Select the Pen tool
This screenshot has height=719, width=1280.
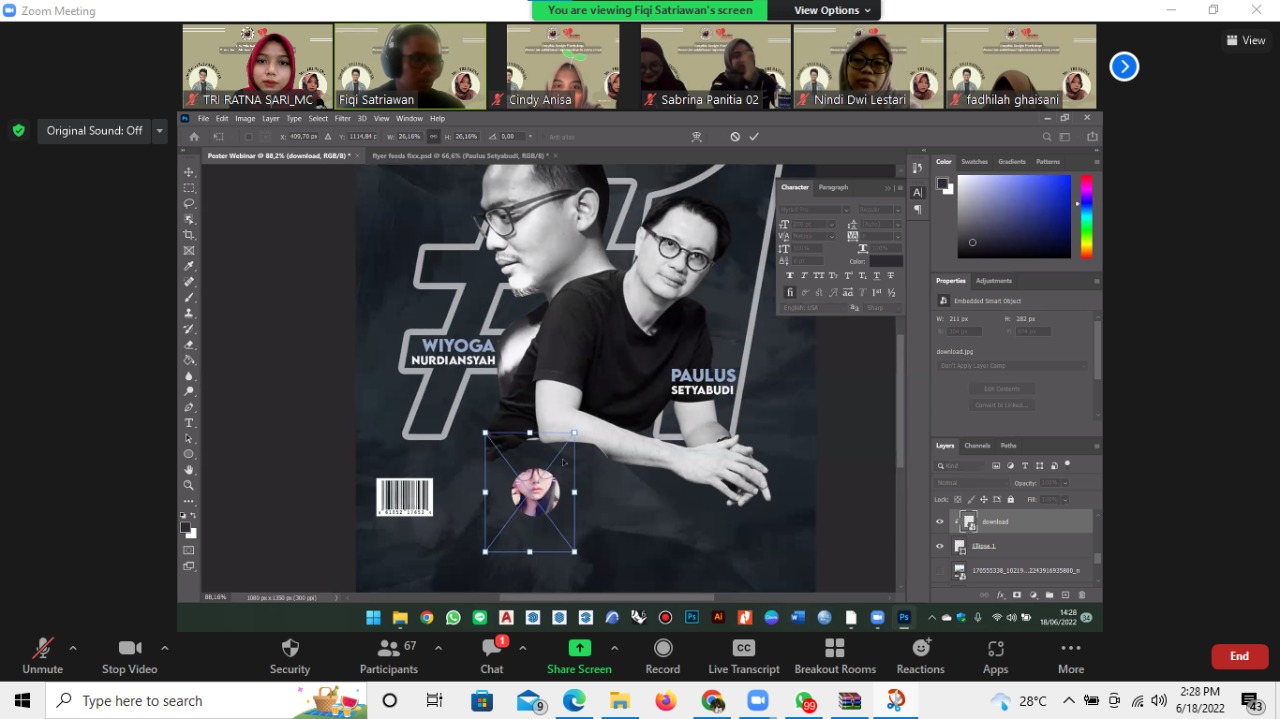(x=189, y=407)
